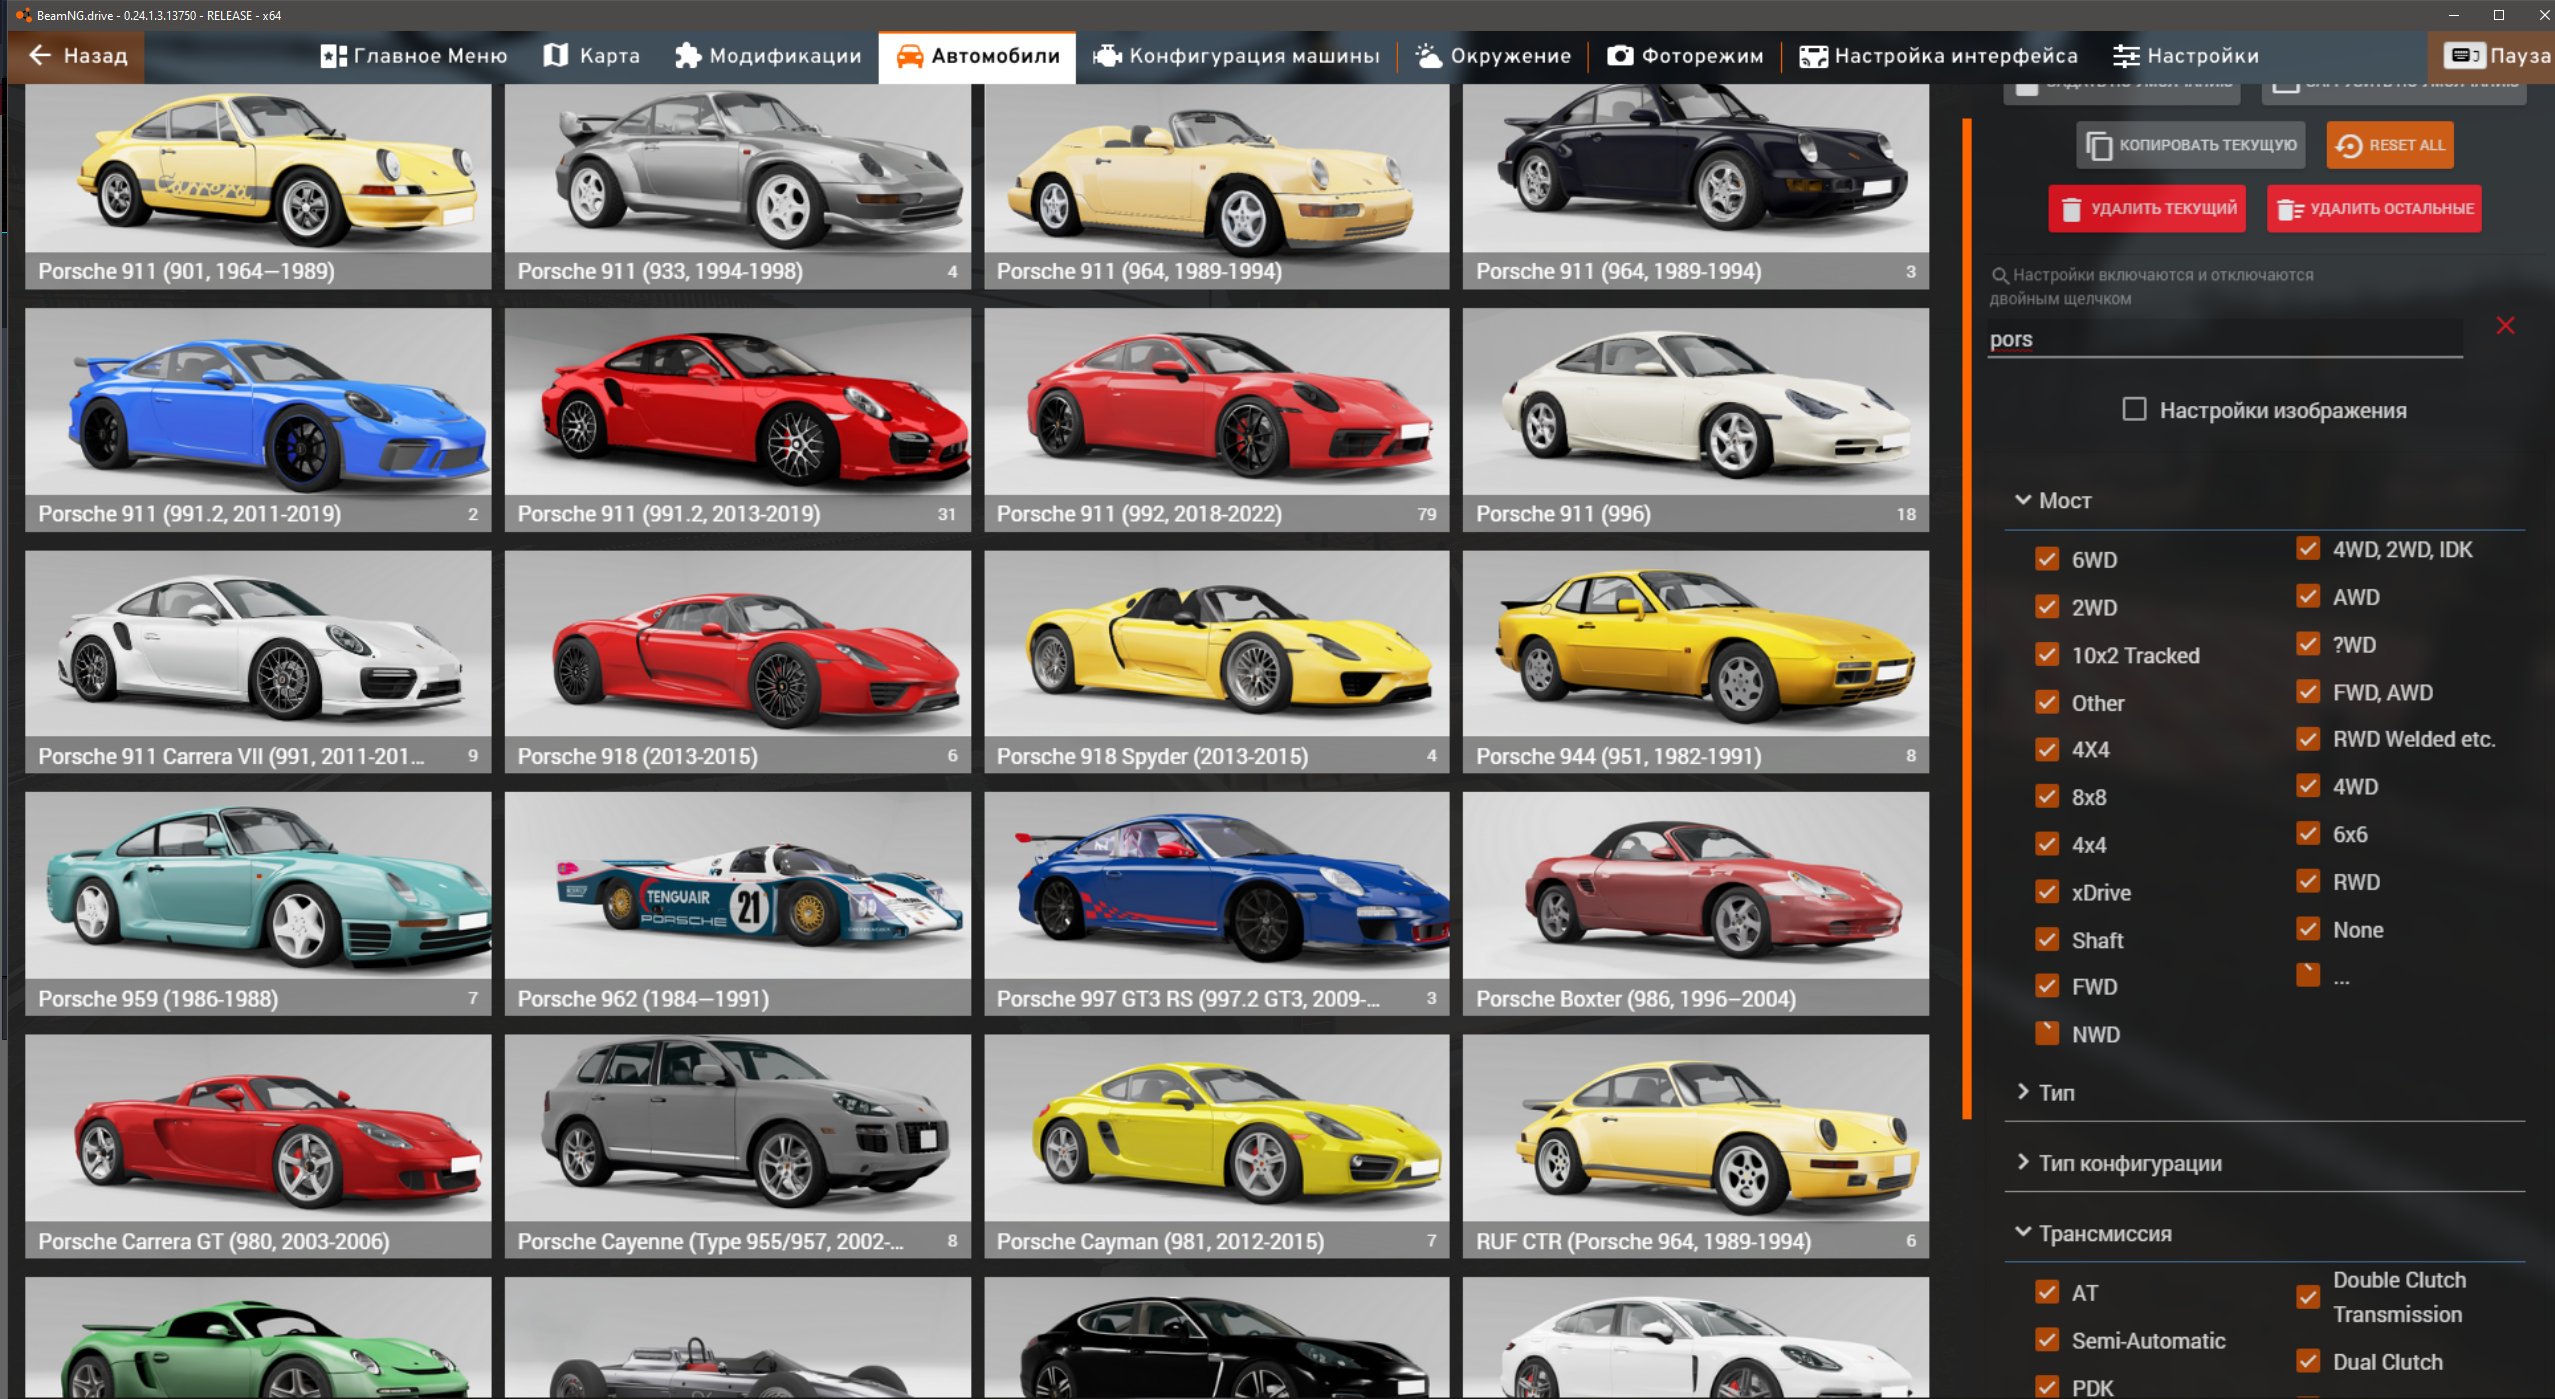Click the УДАЛИТЬ ТЕКУЩИЙ button
Viewport: 2555px width, 1399px height.
tap(2146, 209)
